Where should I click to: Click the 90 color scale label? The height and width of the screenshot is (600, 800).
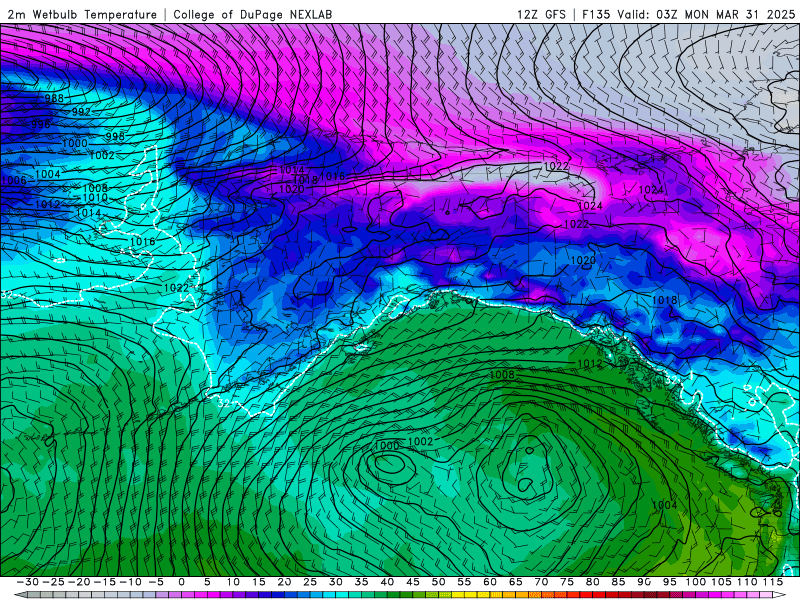point(644,582)
